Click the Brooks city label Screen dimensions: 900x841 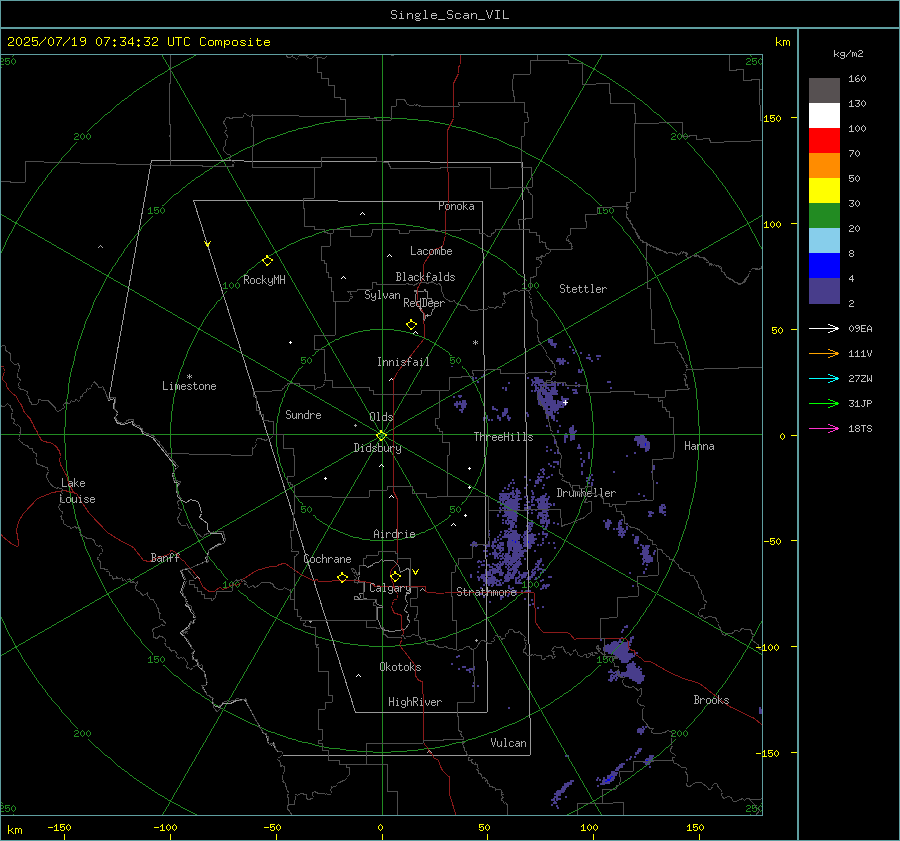pos(711,700)
